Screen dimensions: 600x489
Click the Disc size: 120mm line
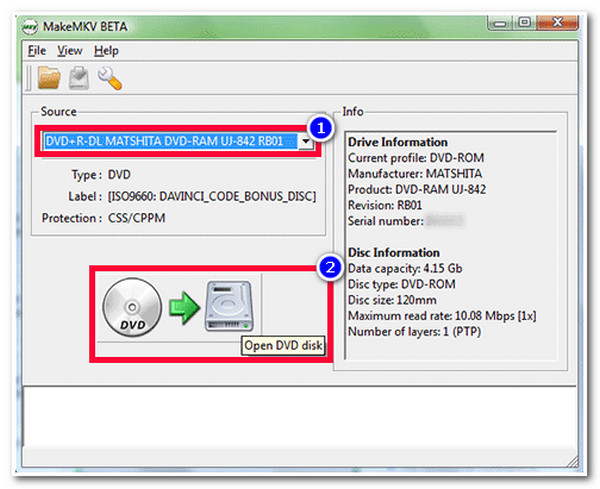392,300
